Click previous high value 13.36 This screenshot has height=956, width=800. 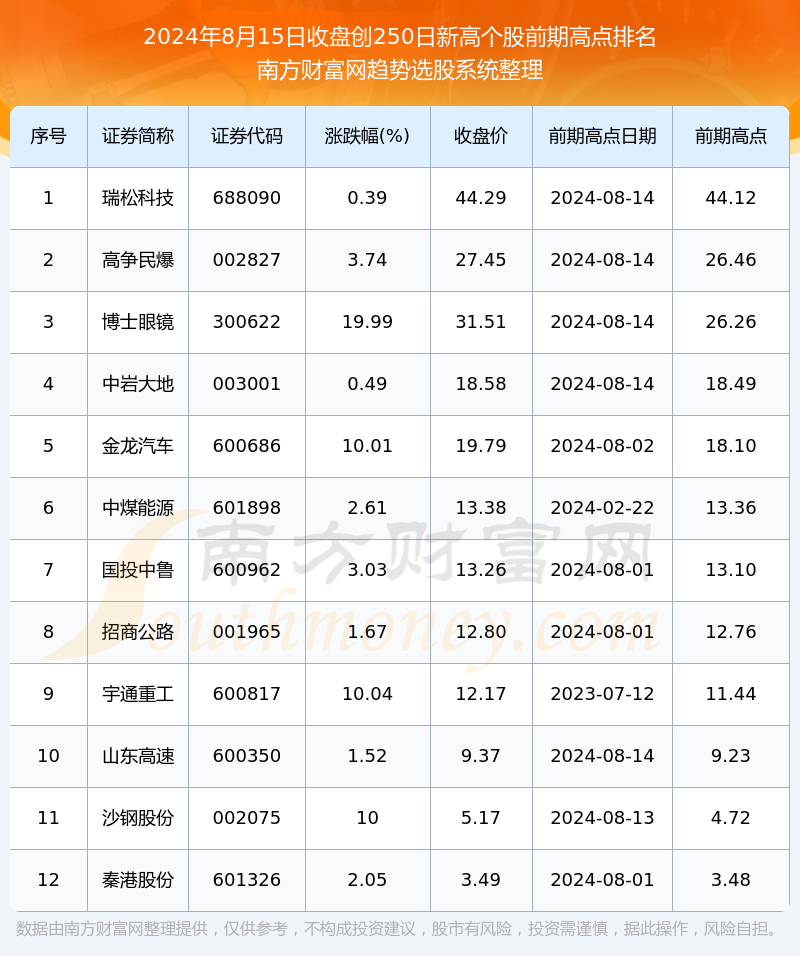coord(730,508)
